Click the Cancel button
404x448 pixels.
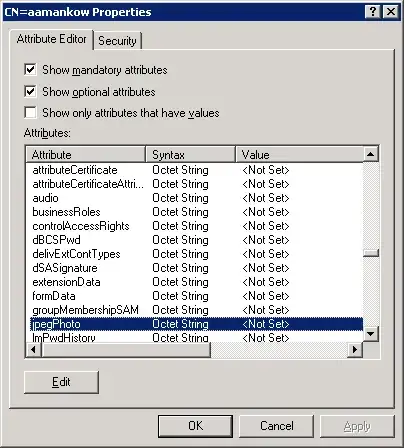277,426
